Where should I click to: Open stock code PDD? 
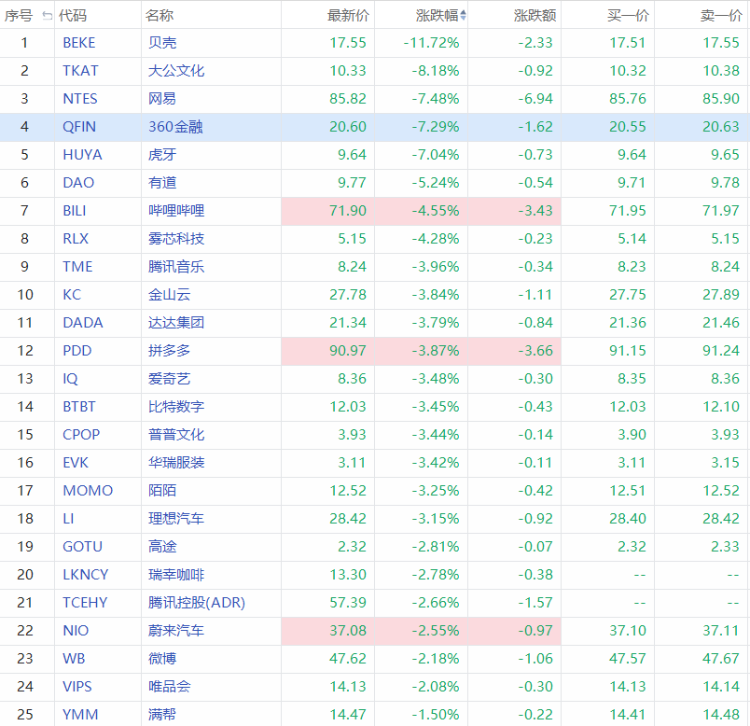coord(77,351)
